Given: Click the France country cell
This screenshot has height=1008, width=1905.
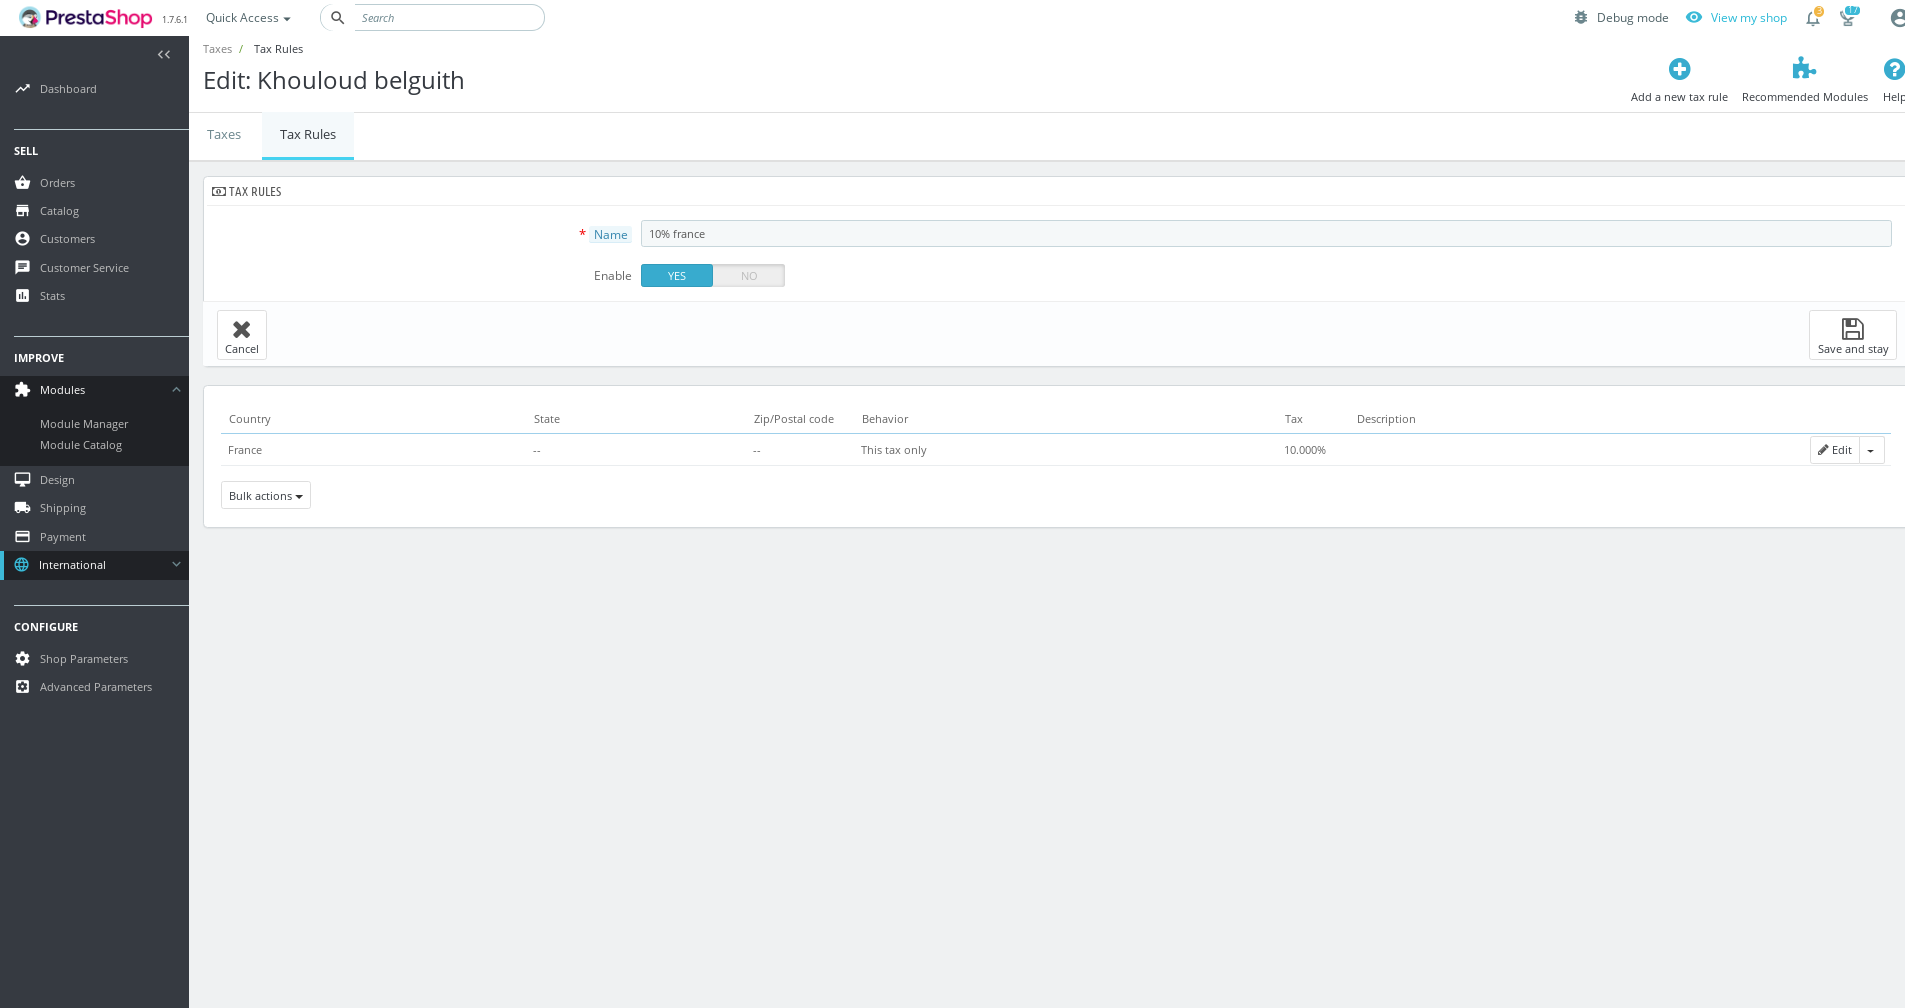Looking at the screenshot, I should (x=245, y=450).
